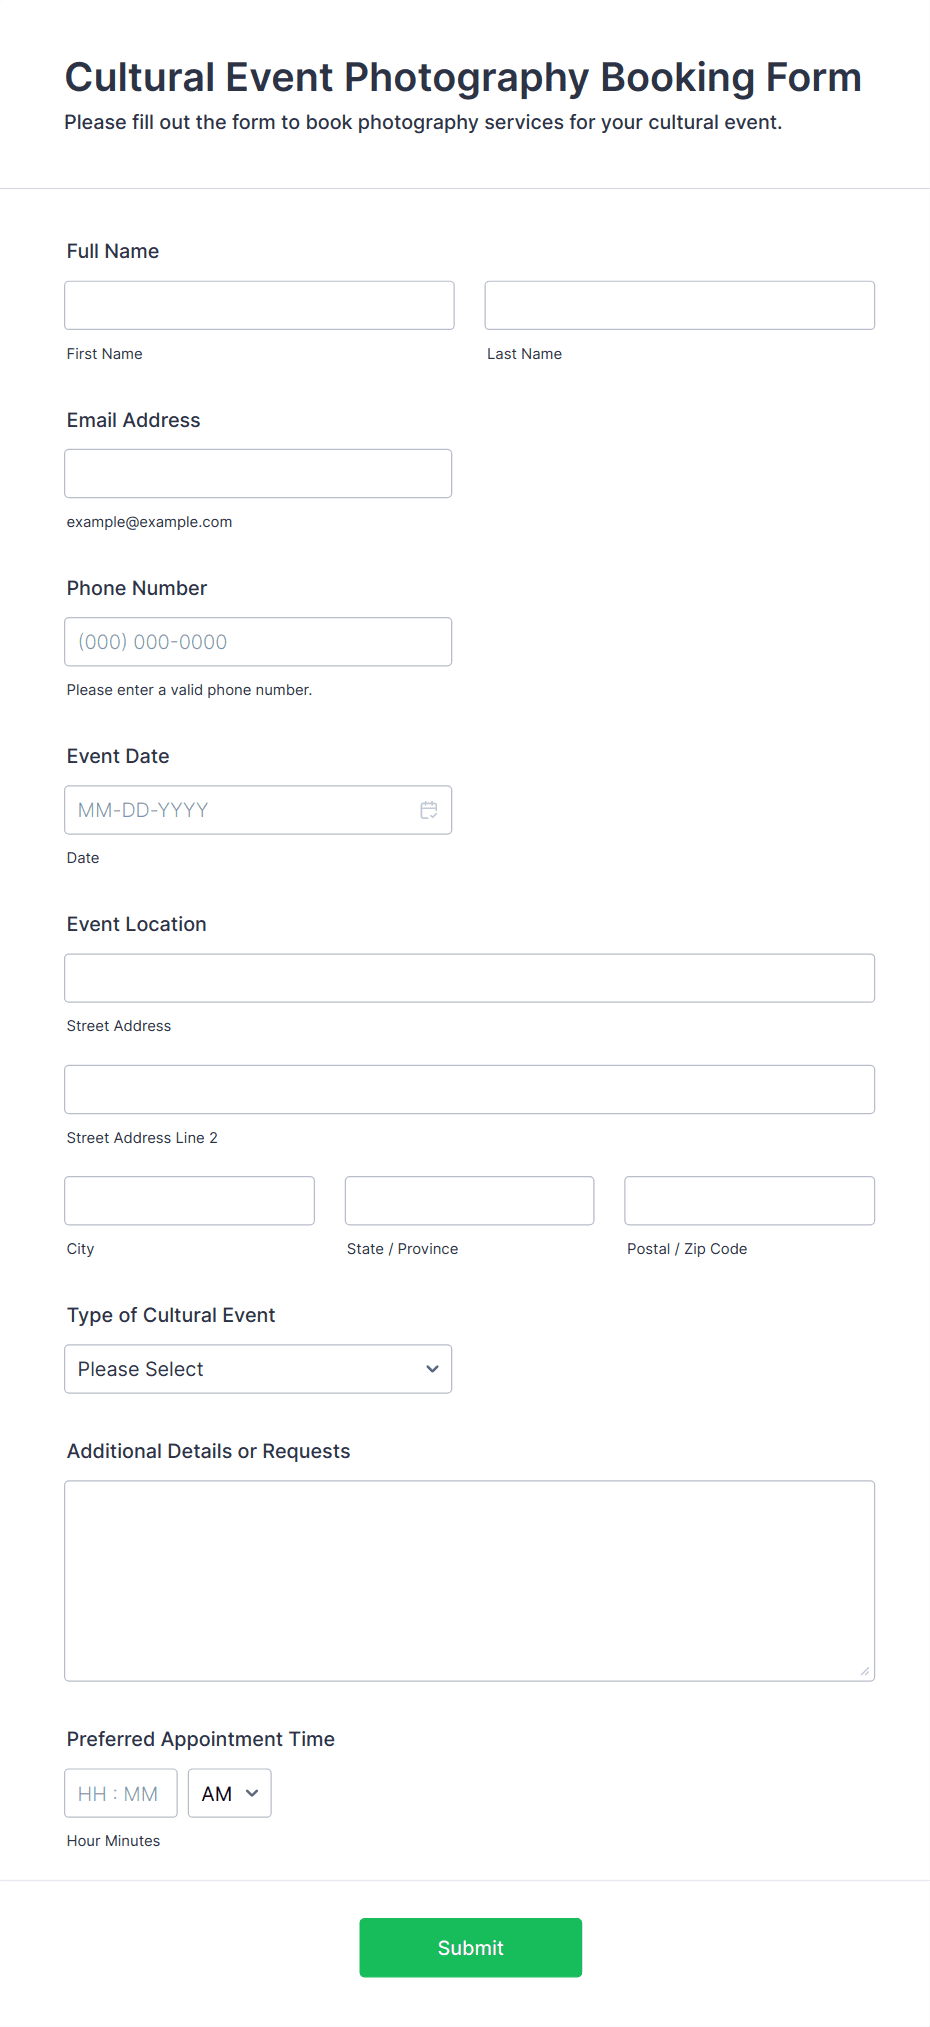Focus the State / Province field

click(469, 1200)
